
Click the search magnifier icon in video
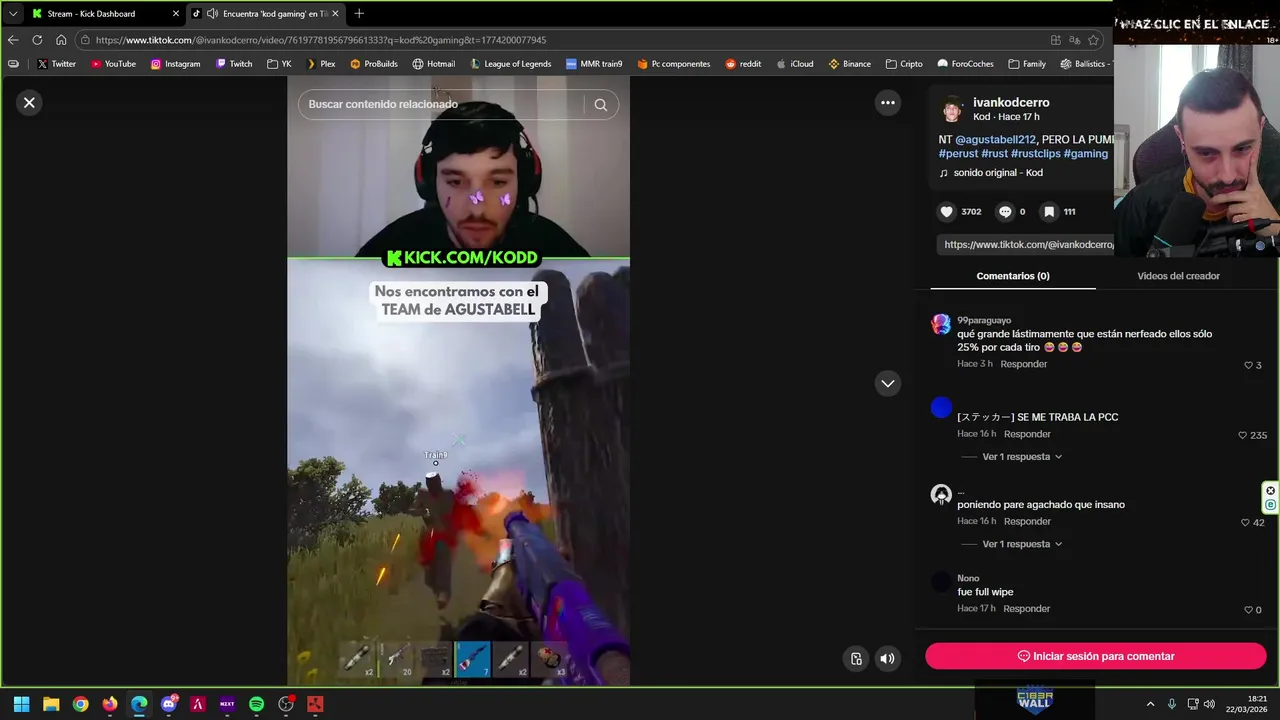[x=600, y=104]
